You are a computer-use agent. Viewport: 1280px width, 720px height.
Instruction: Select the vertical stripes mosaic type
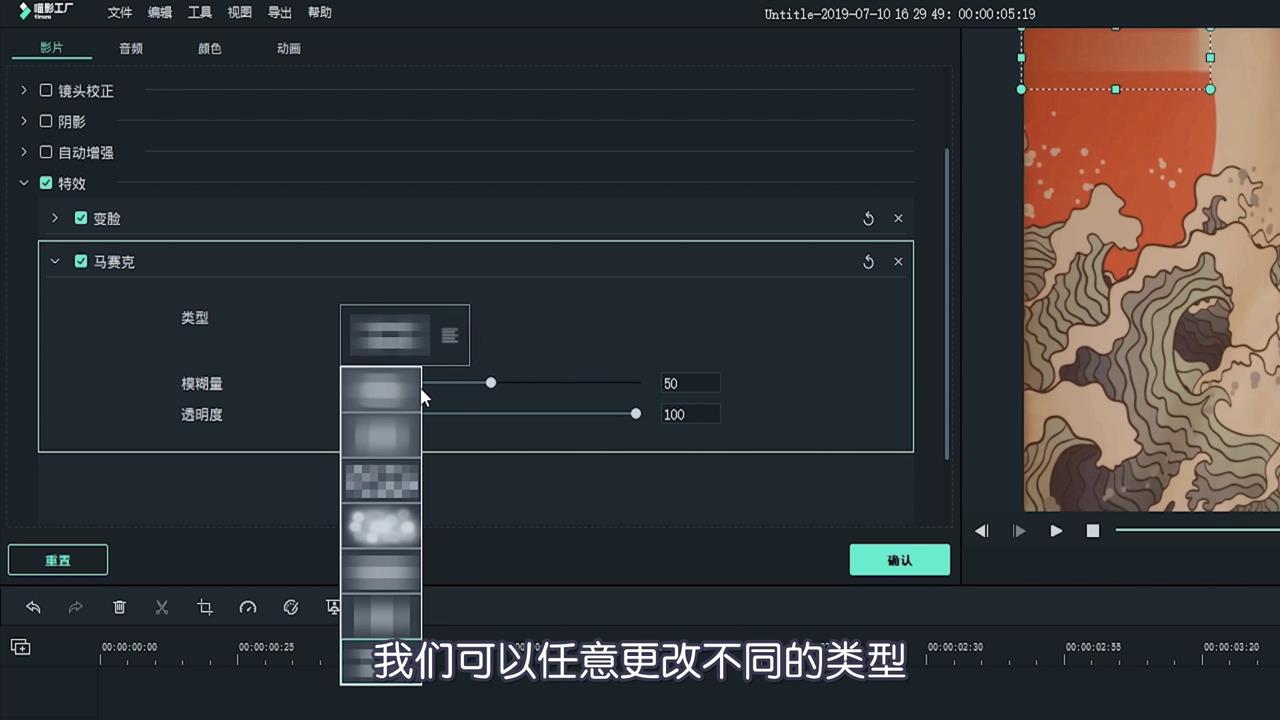tap(381, 616)
